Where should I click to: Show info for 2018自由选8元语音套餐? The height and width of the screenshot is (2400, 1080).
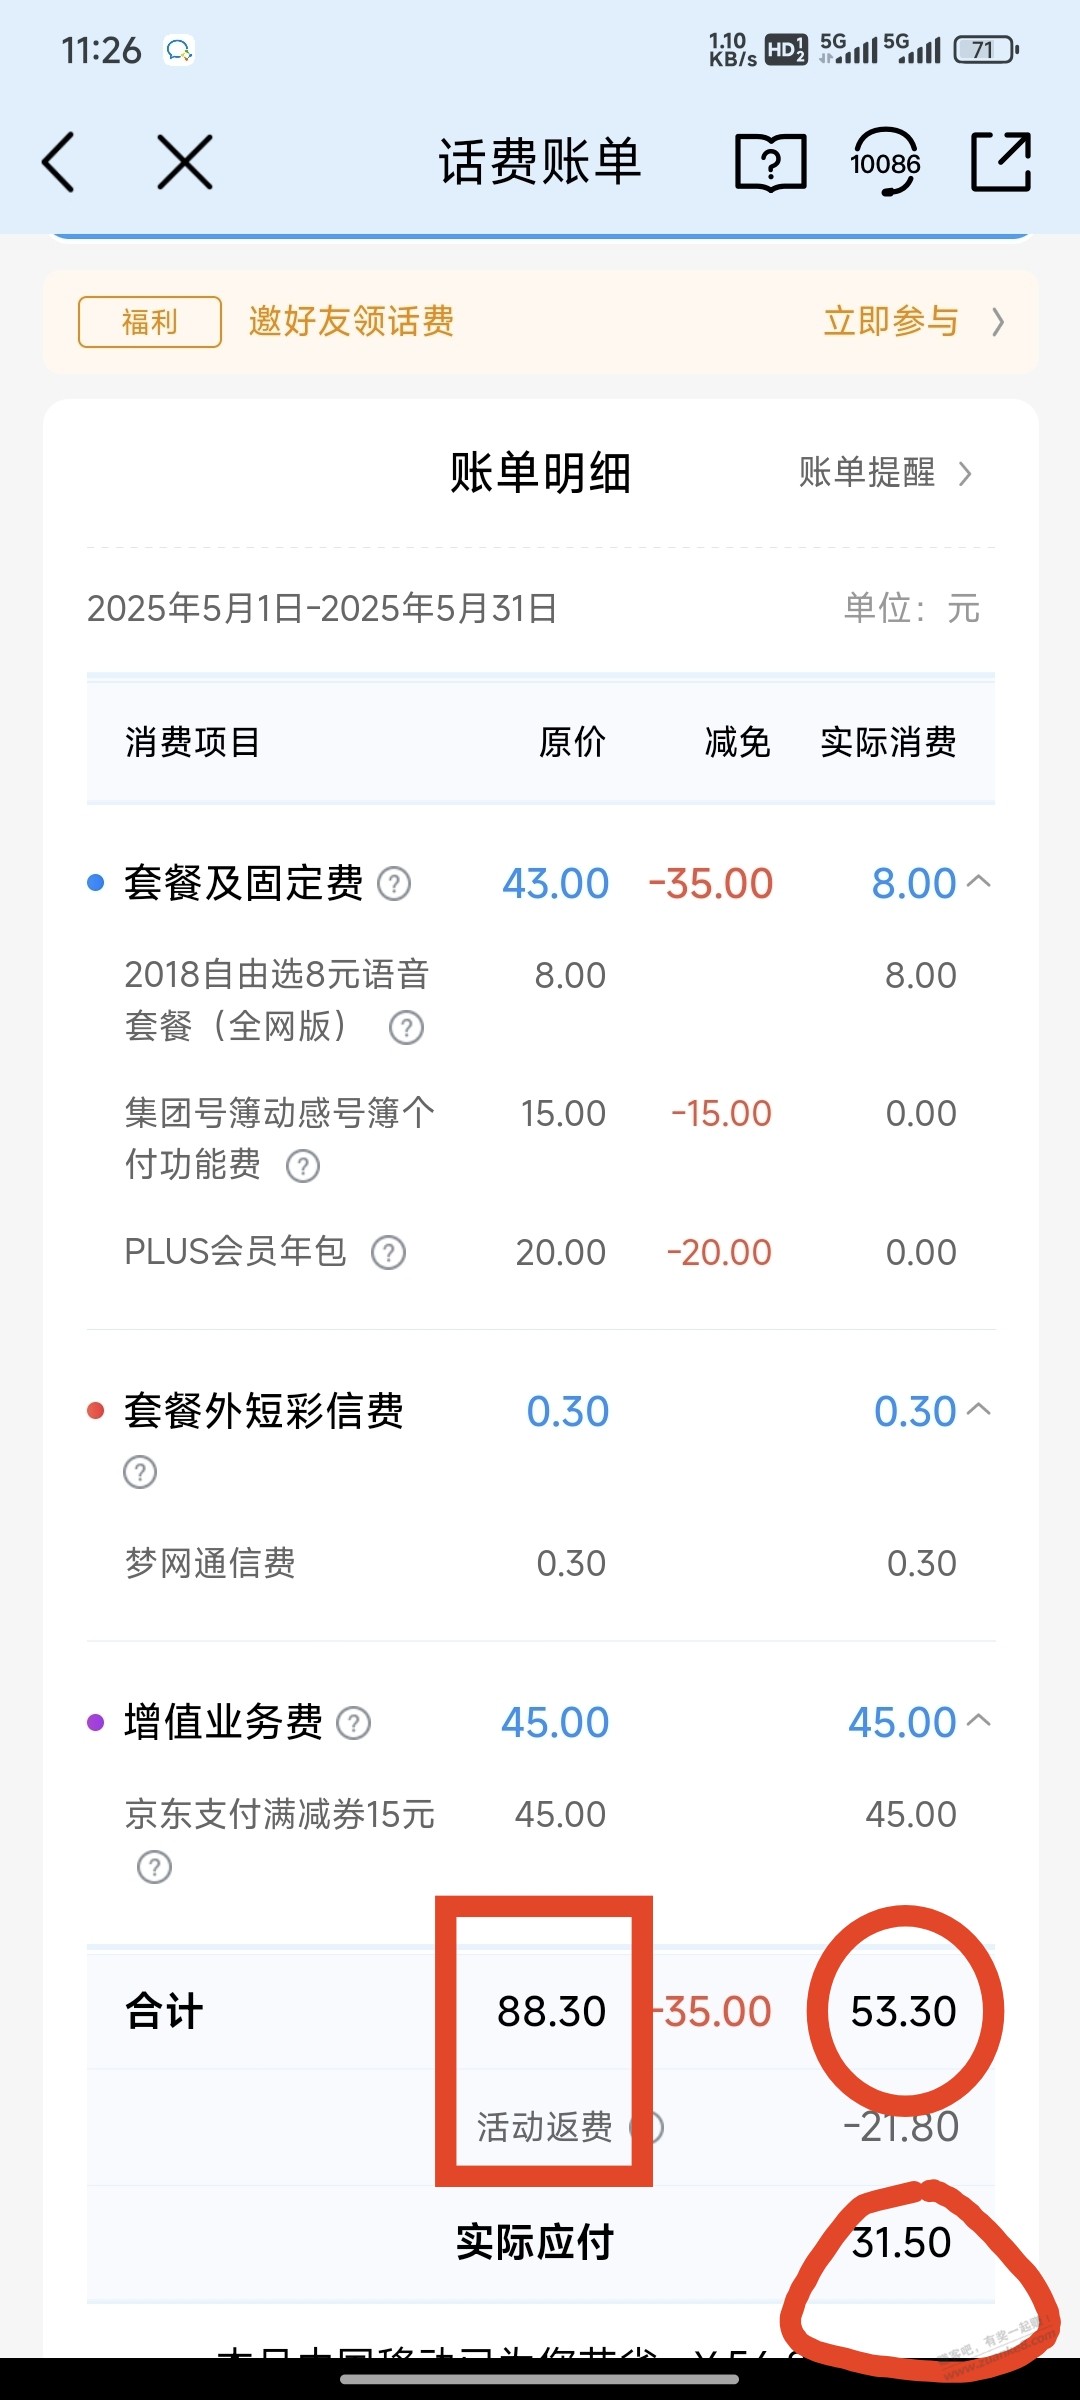(406, 1028)
